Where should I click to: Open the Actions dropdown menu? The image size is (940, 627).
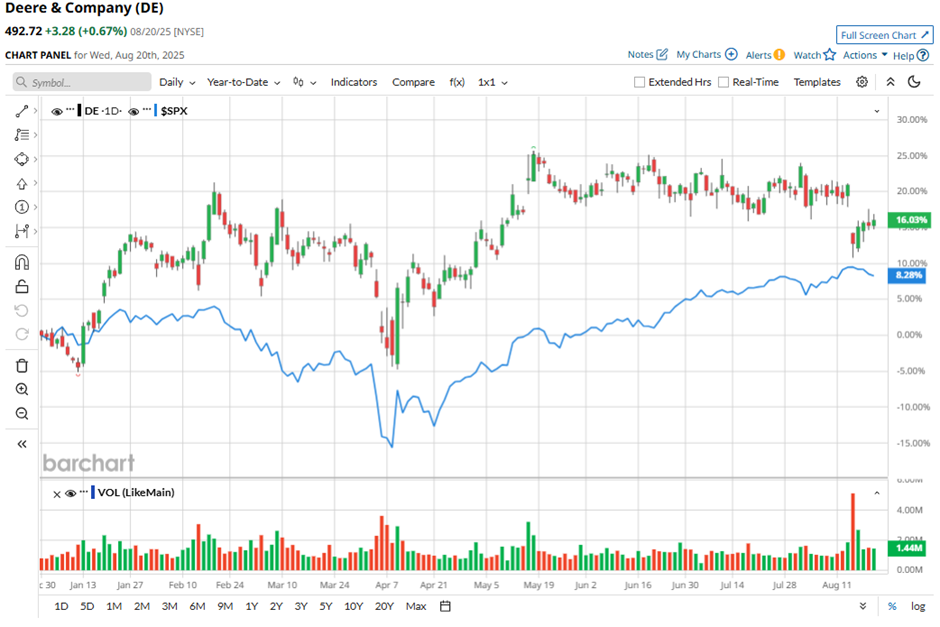pos(865,55)
